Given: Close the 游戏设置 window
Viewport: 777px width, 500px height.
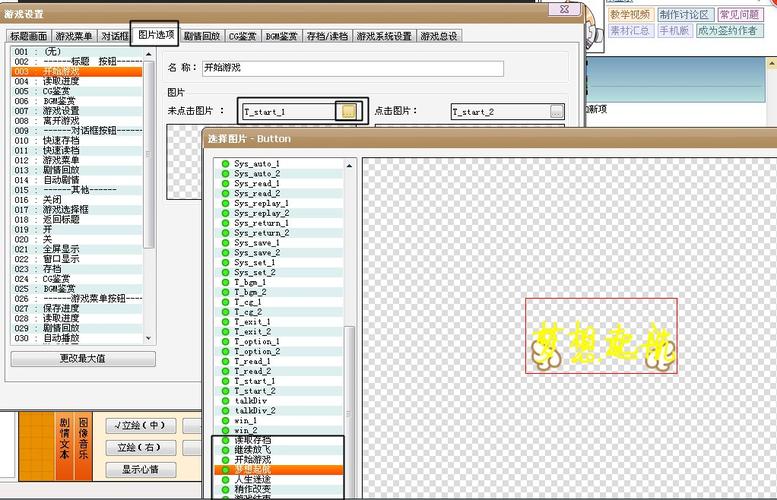Looking at the screenshot, I should click(564, 9).
